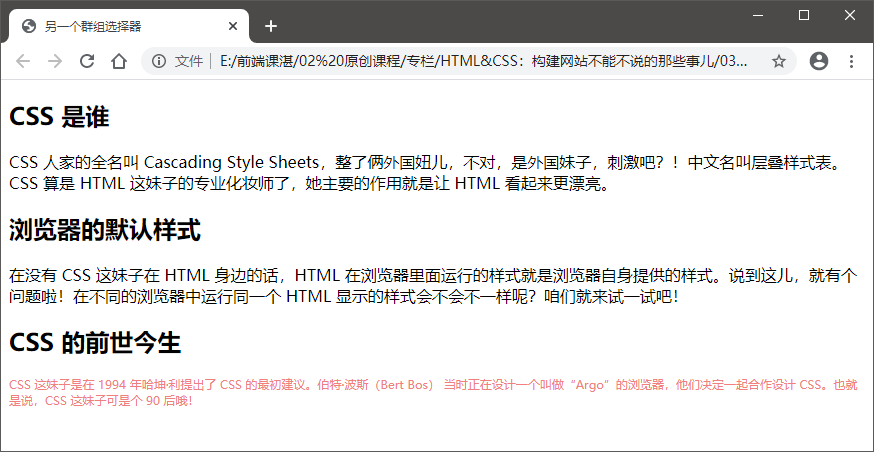Viewport: 874px width, 452px height.
Task: Click the red paragraph mentioning "Bert Bos"
Action: pyautogui.click(x=434, y=392)
